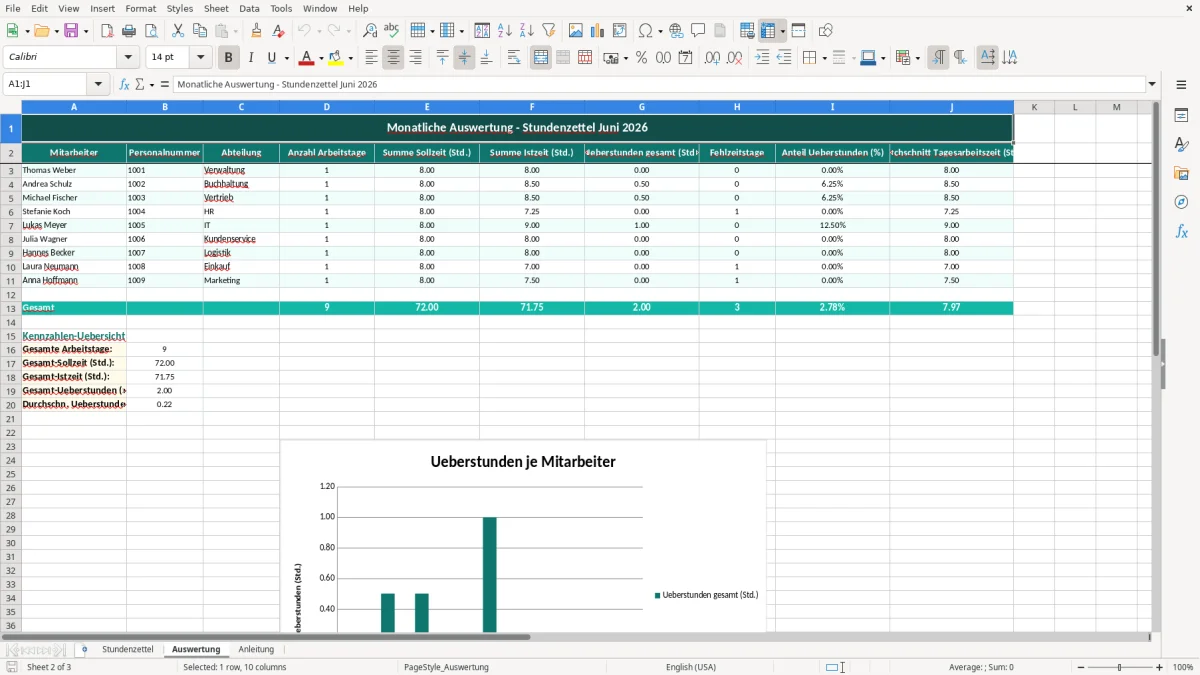This screenshot has height=675, width=1200.
Task: Select column header G
Action: pyautogui.click(x=642, y=107)
